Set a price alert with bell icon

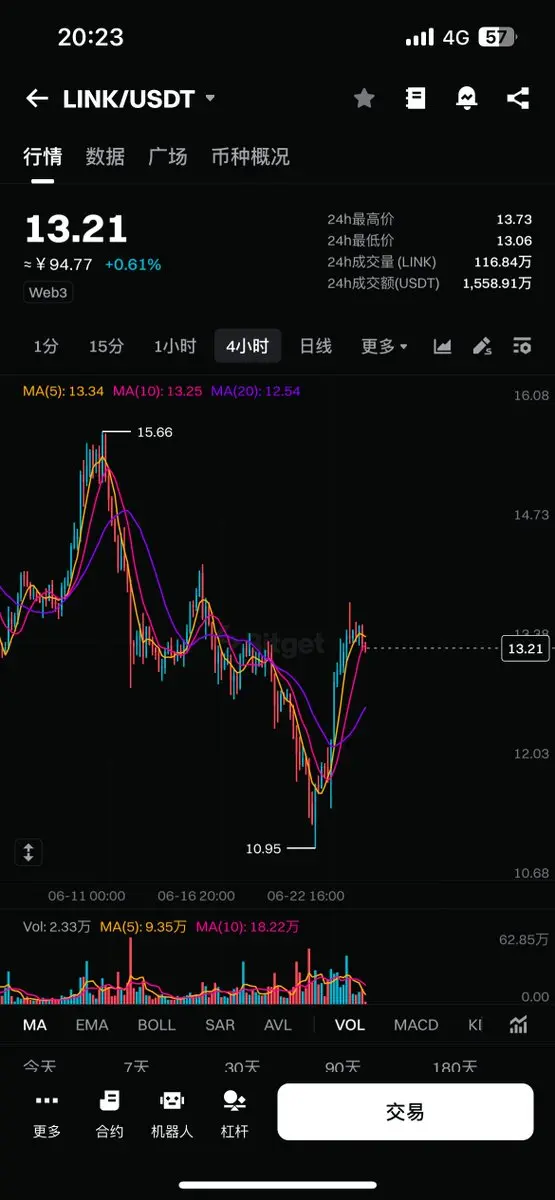coord(466,98)
